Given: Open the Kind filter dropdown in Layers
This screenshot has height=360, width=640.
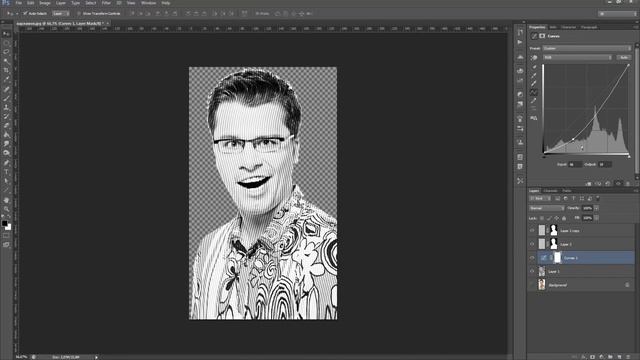Looking at the screenshot, I should [540, 198].
